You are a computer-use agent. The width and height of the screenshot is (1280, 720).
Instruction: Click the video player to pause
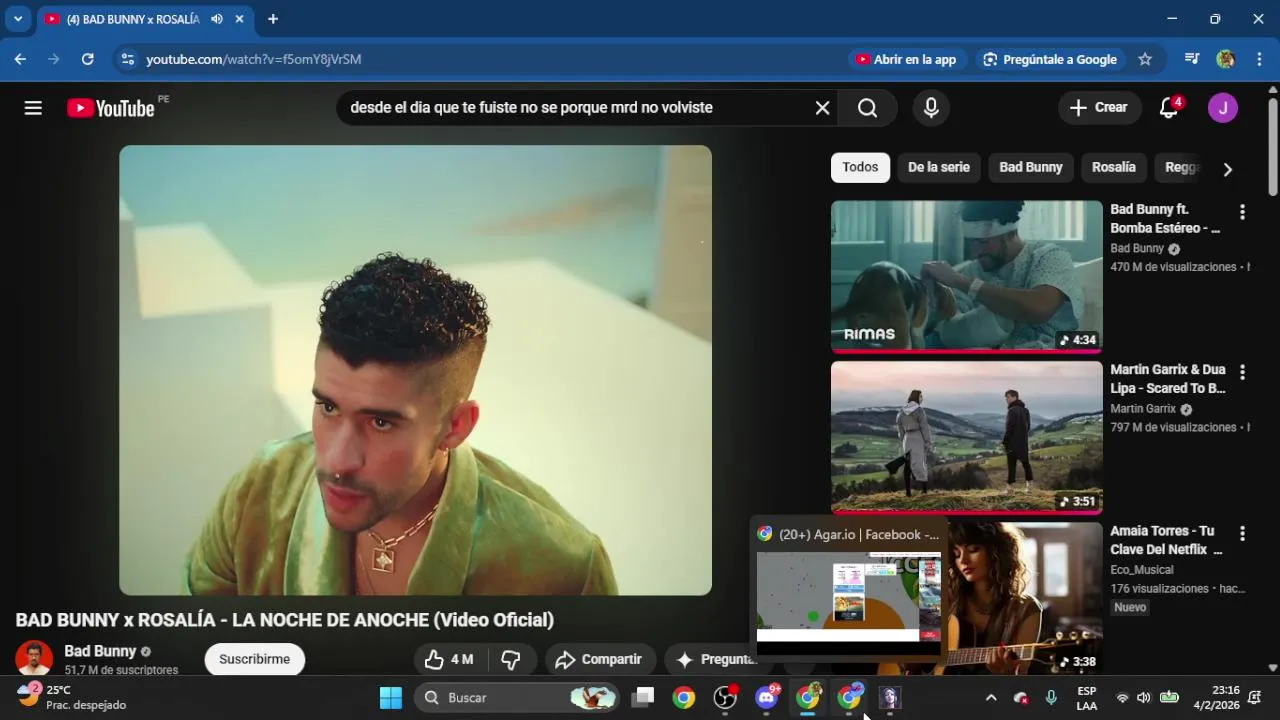[415, 370]
